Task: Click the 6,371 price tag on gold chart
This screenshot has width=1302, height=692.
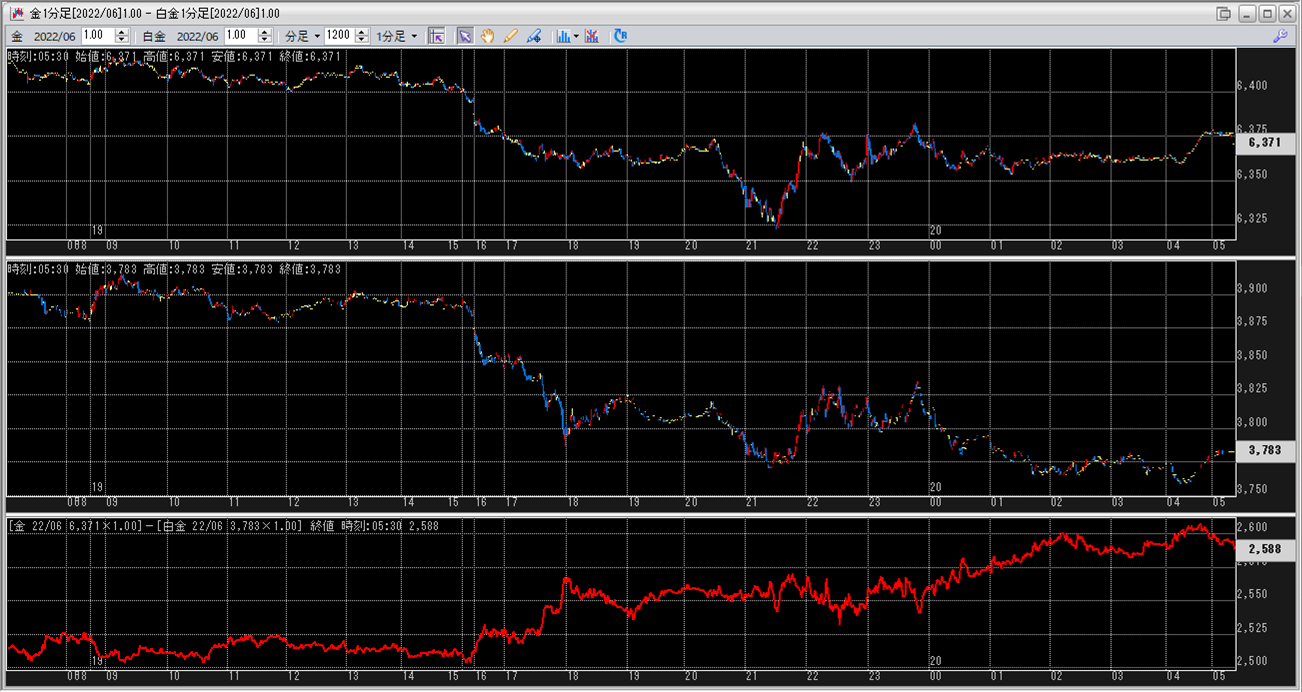Action: [x=1265, y=143]
